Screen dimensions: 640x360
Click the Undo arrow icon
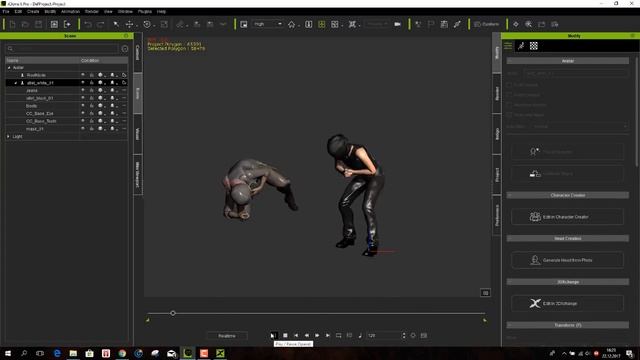click(x=88, y=24)
